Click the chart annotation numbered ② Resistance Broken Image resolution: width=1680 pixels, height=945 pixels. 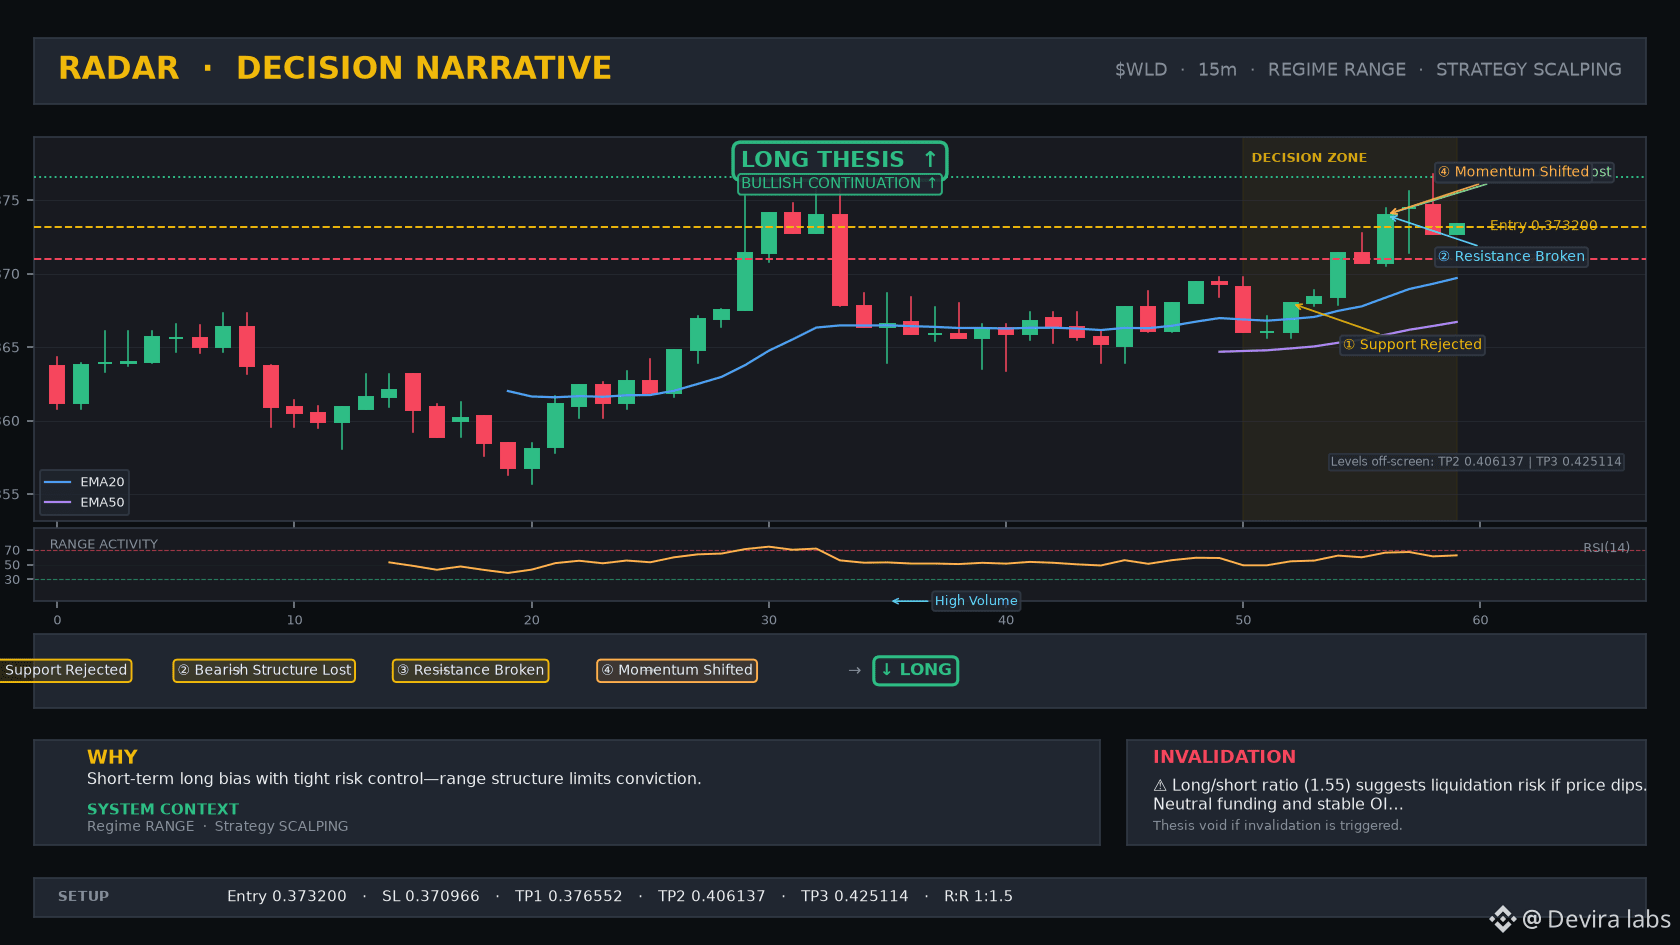pos(1511,257)
